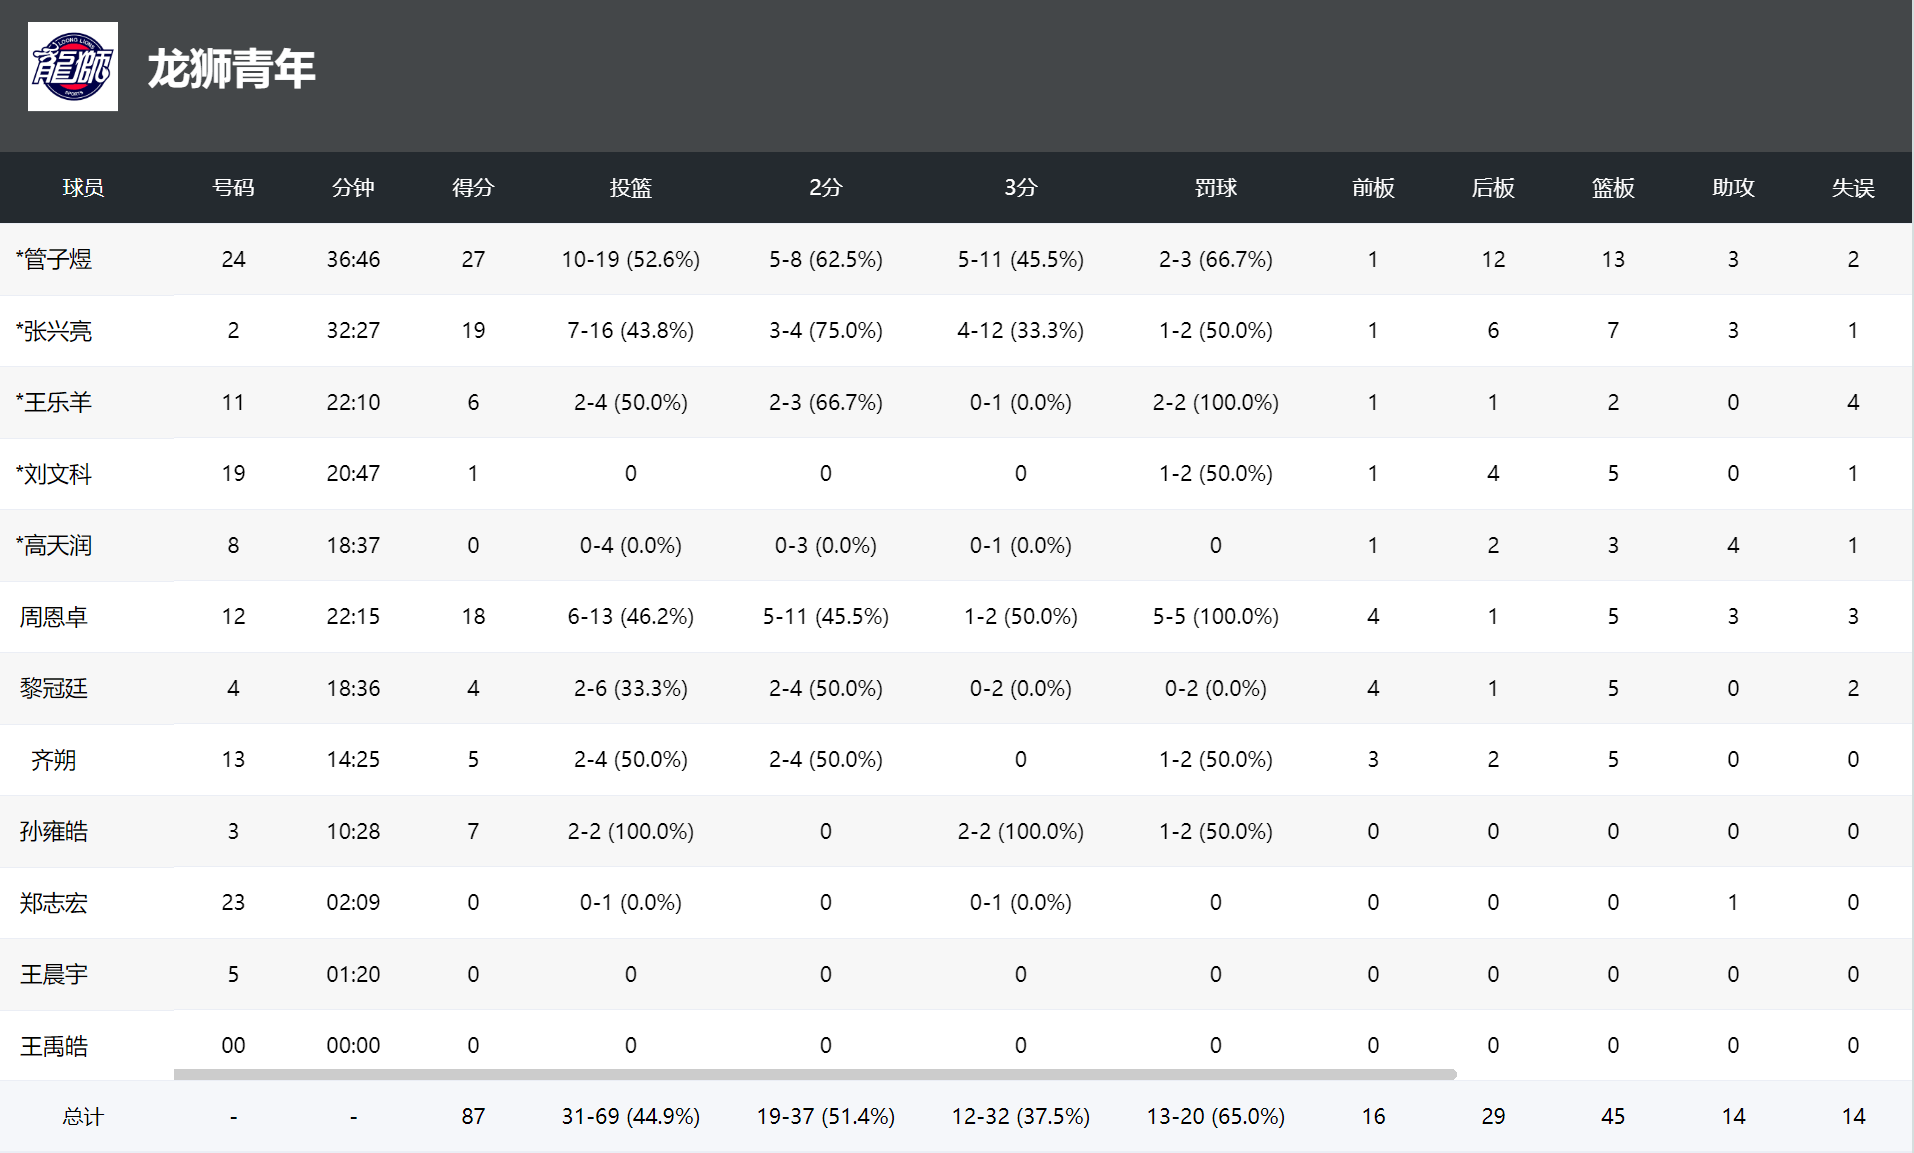The image size is (1914, 1153).
Task: Open player 孙雍皓's row name
Action: pyautogui.click(x=54, y=832)
